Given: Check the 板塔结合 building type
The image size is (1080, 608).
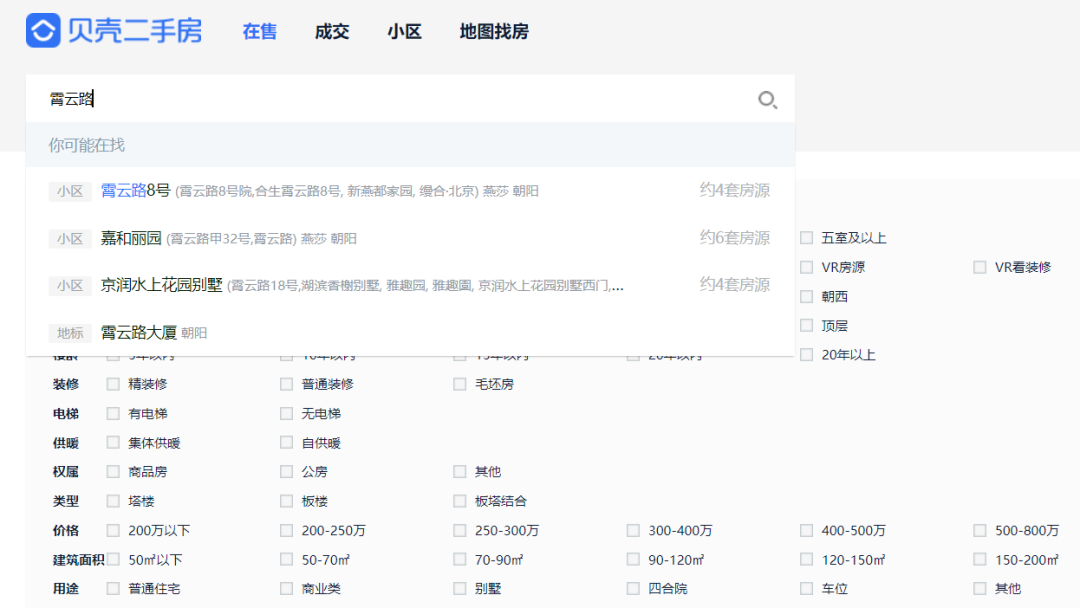Looking at the screenshot, I should coord(459,501).
